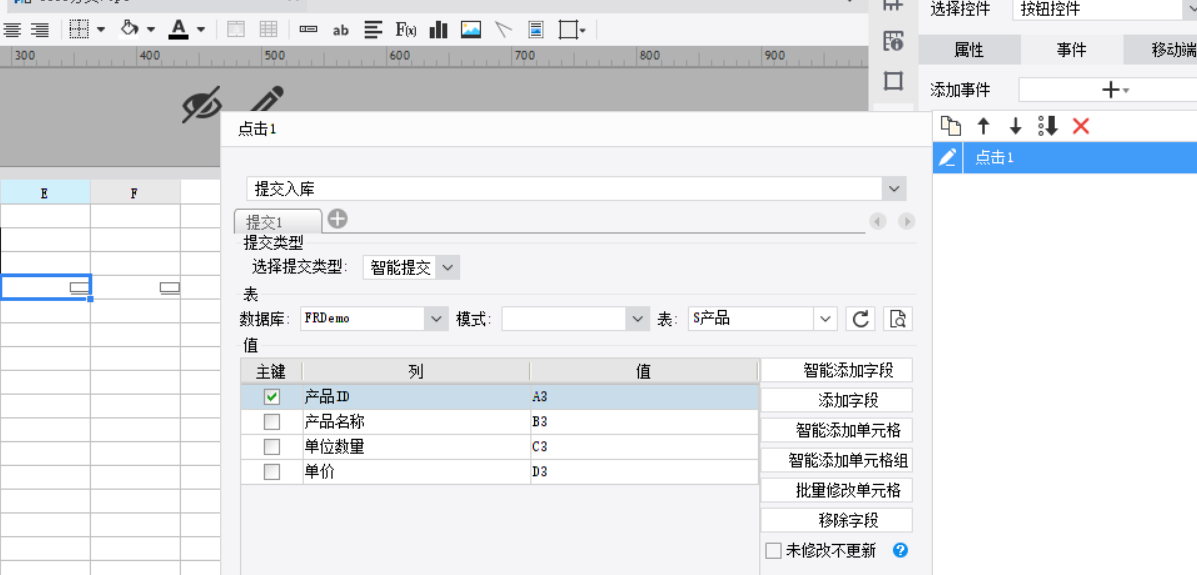The width and height of the screenshot is (1197, 575).
Task: Check primary key for 产品名称
Action: coord(272,422)
